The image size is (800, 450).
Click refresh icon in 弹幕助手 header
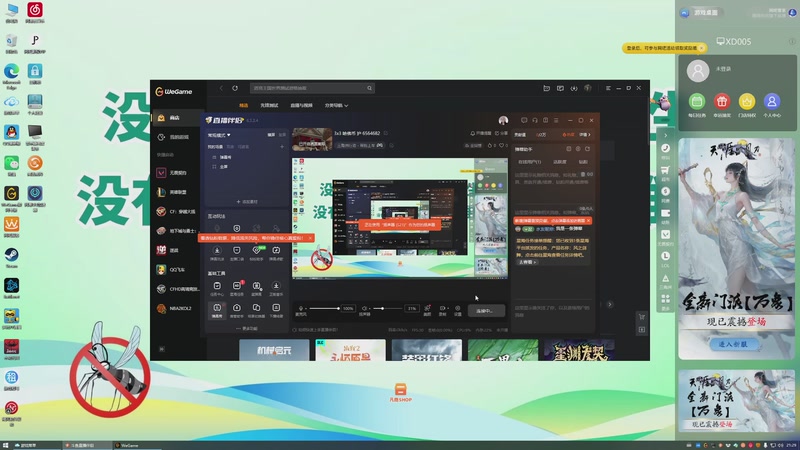click(587, 149)
